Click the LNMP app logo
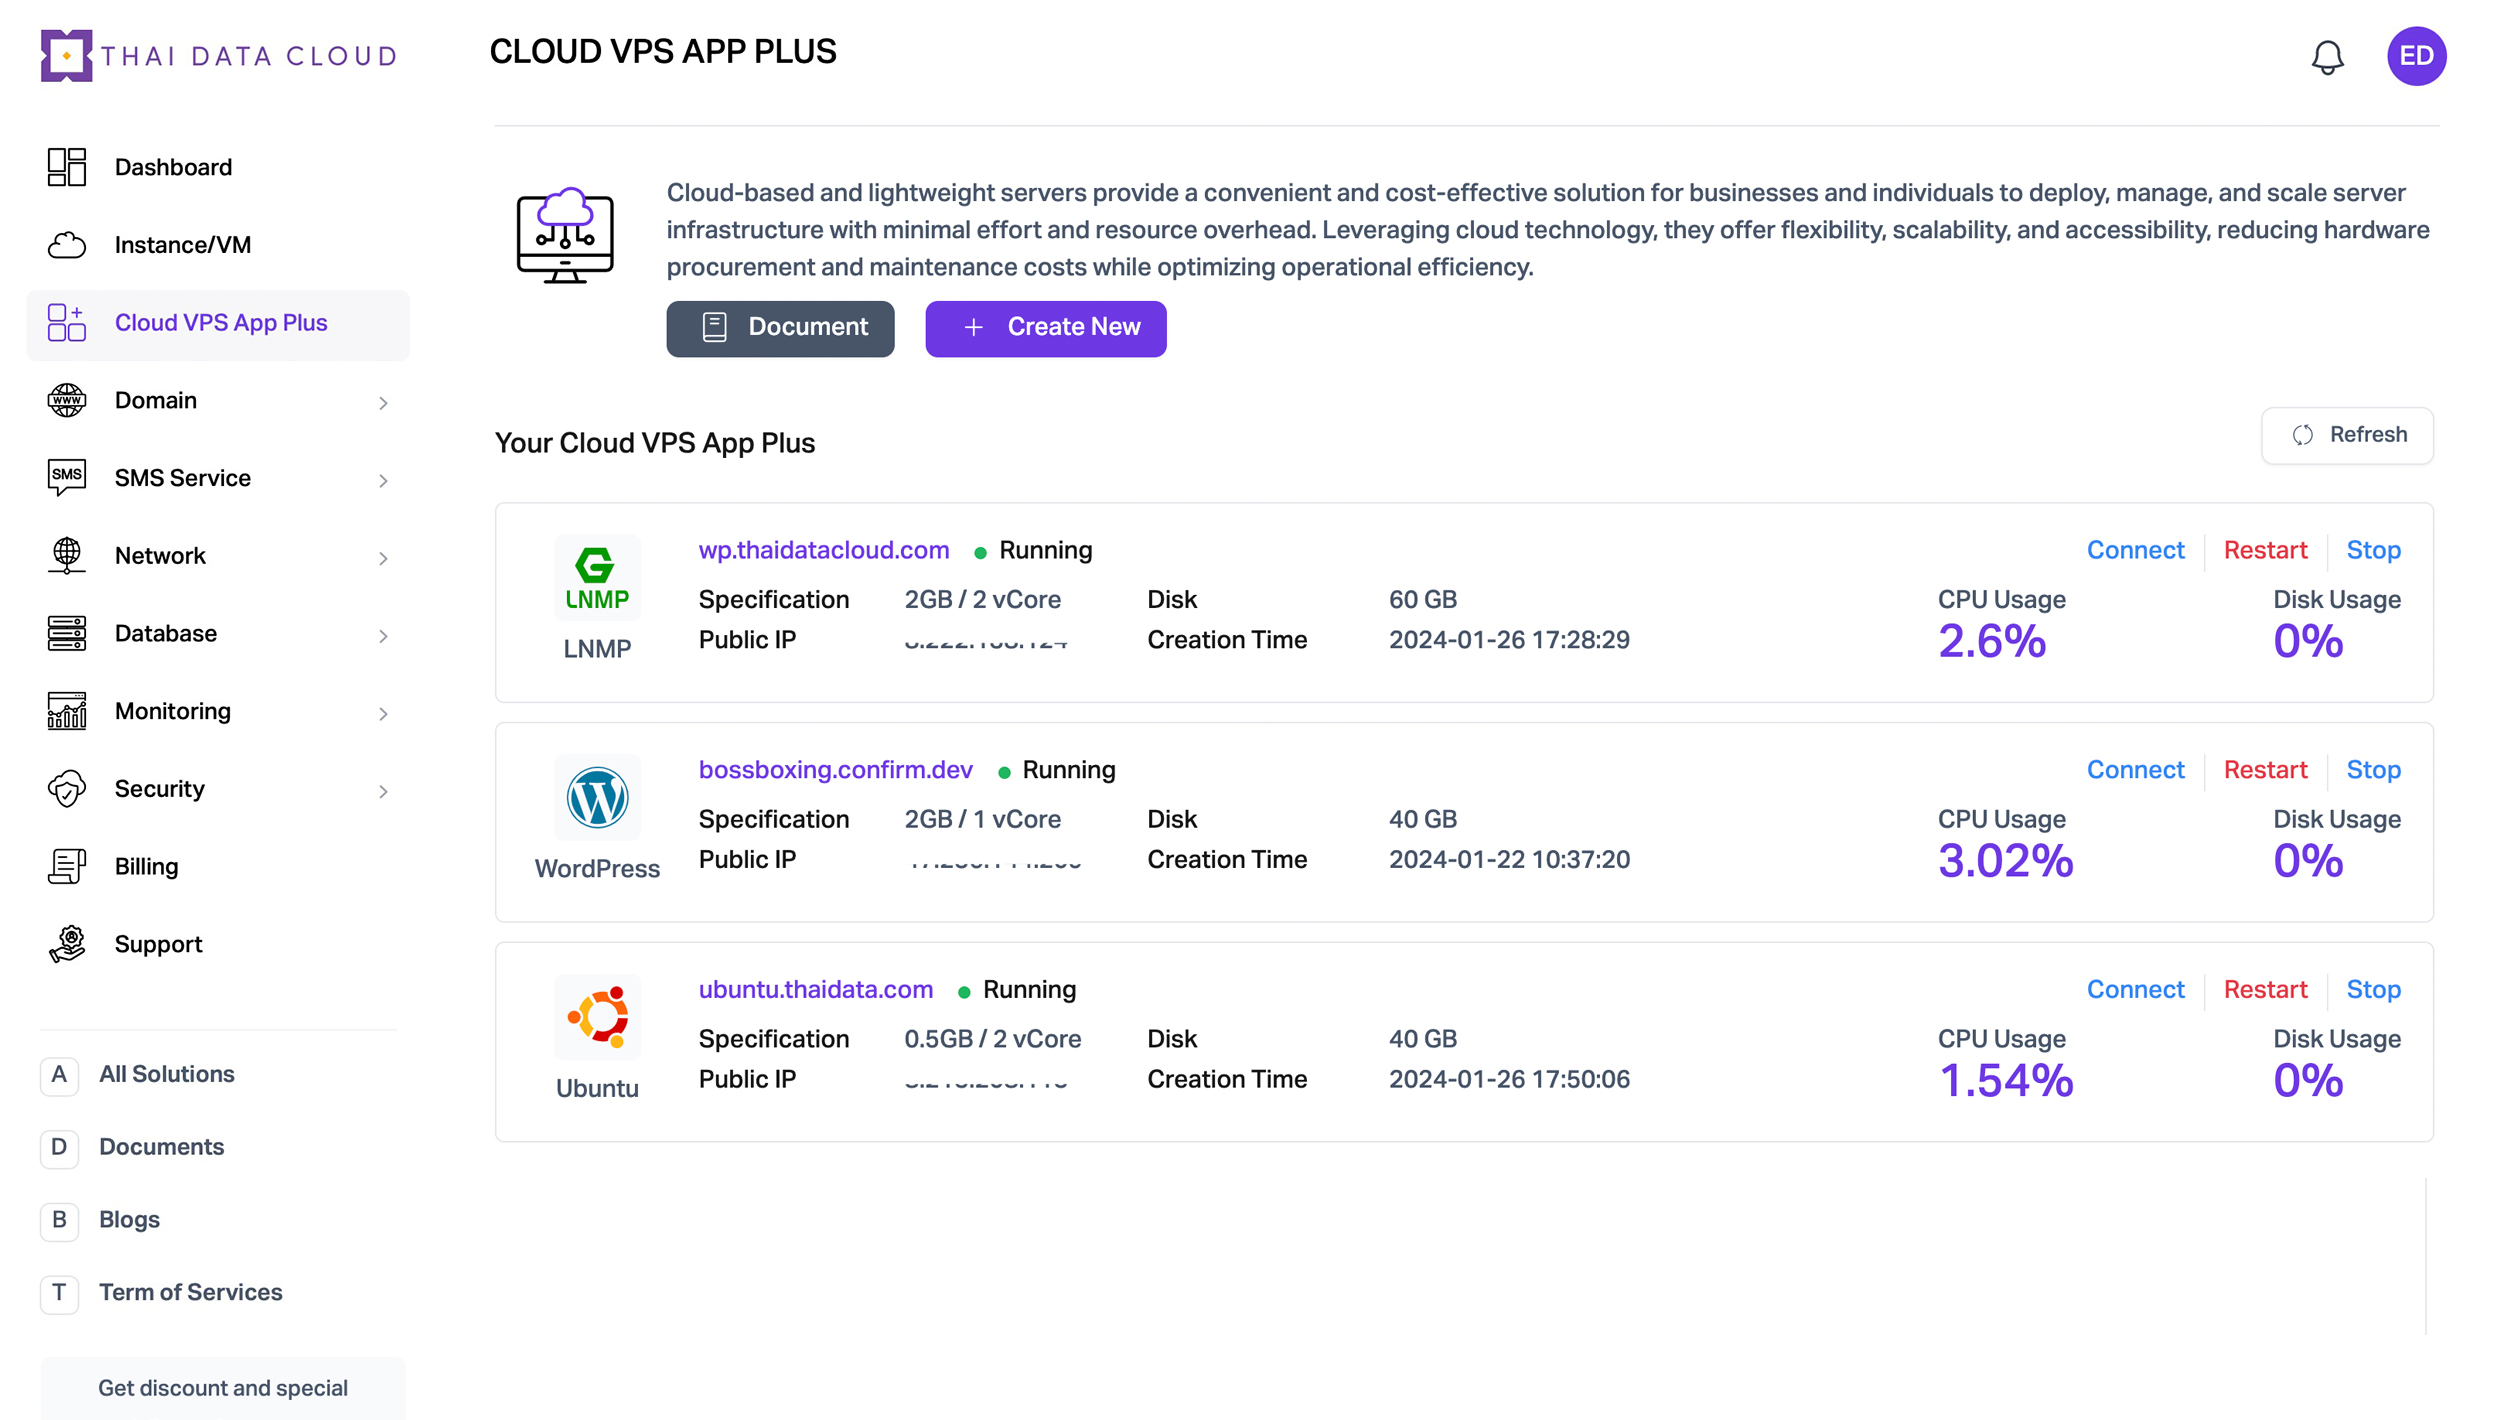Screen dimensions: 2500x1420 (x=597, y=578)
